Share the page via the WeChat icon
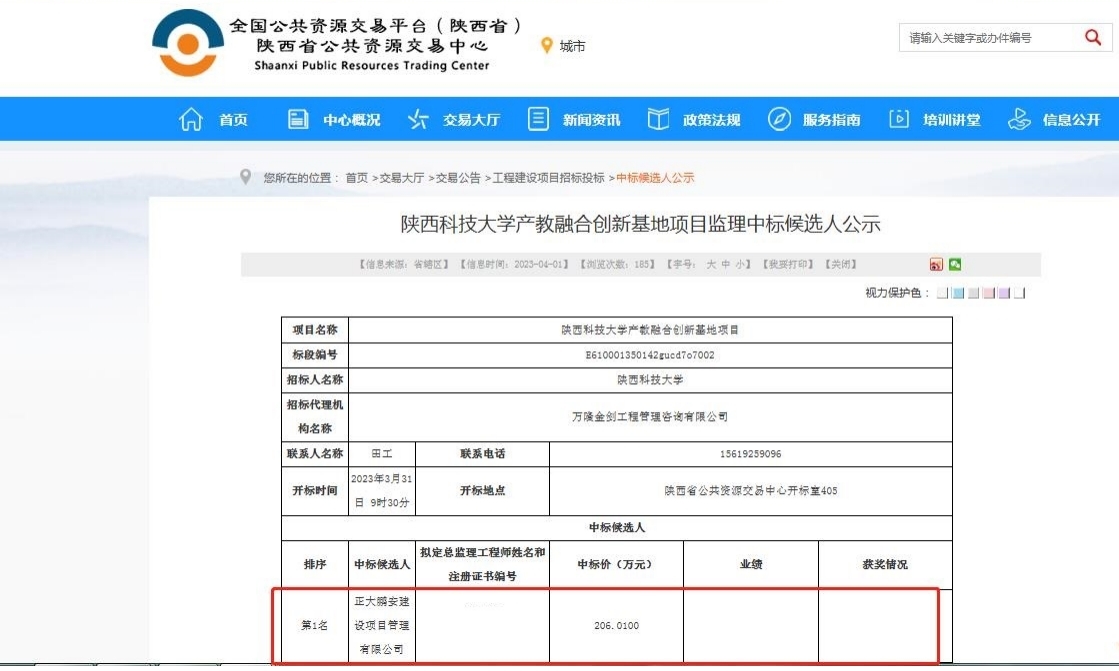Screen dimensions: 1119x671 955,264
